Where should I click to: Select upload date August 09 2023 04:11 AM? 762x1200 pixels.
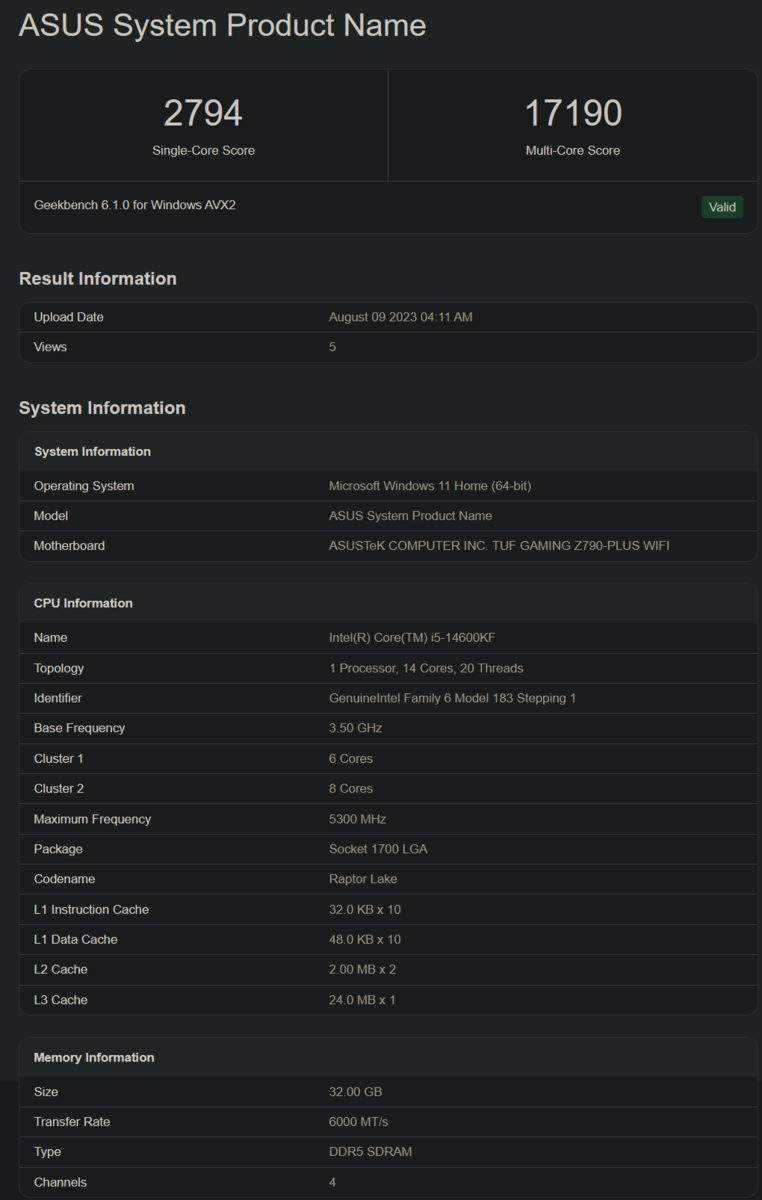401,317
